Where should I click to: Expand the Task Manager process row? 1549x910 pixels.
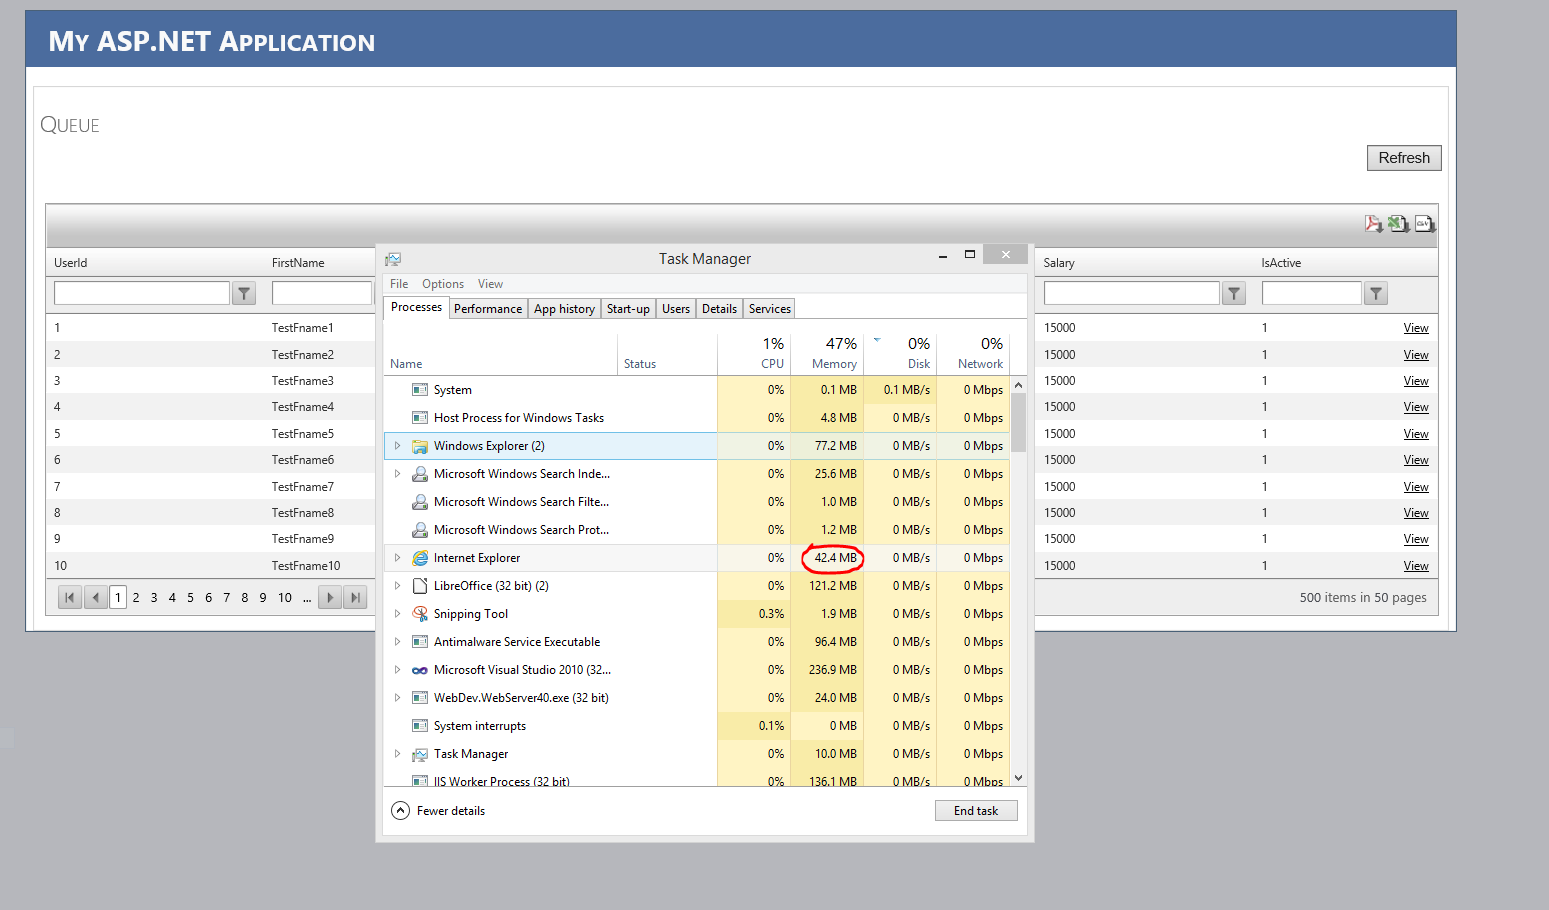click(397, 754)
